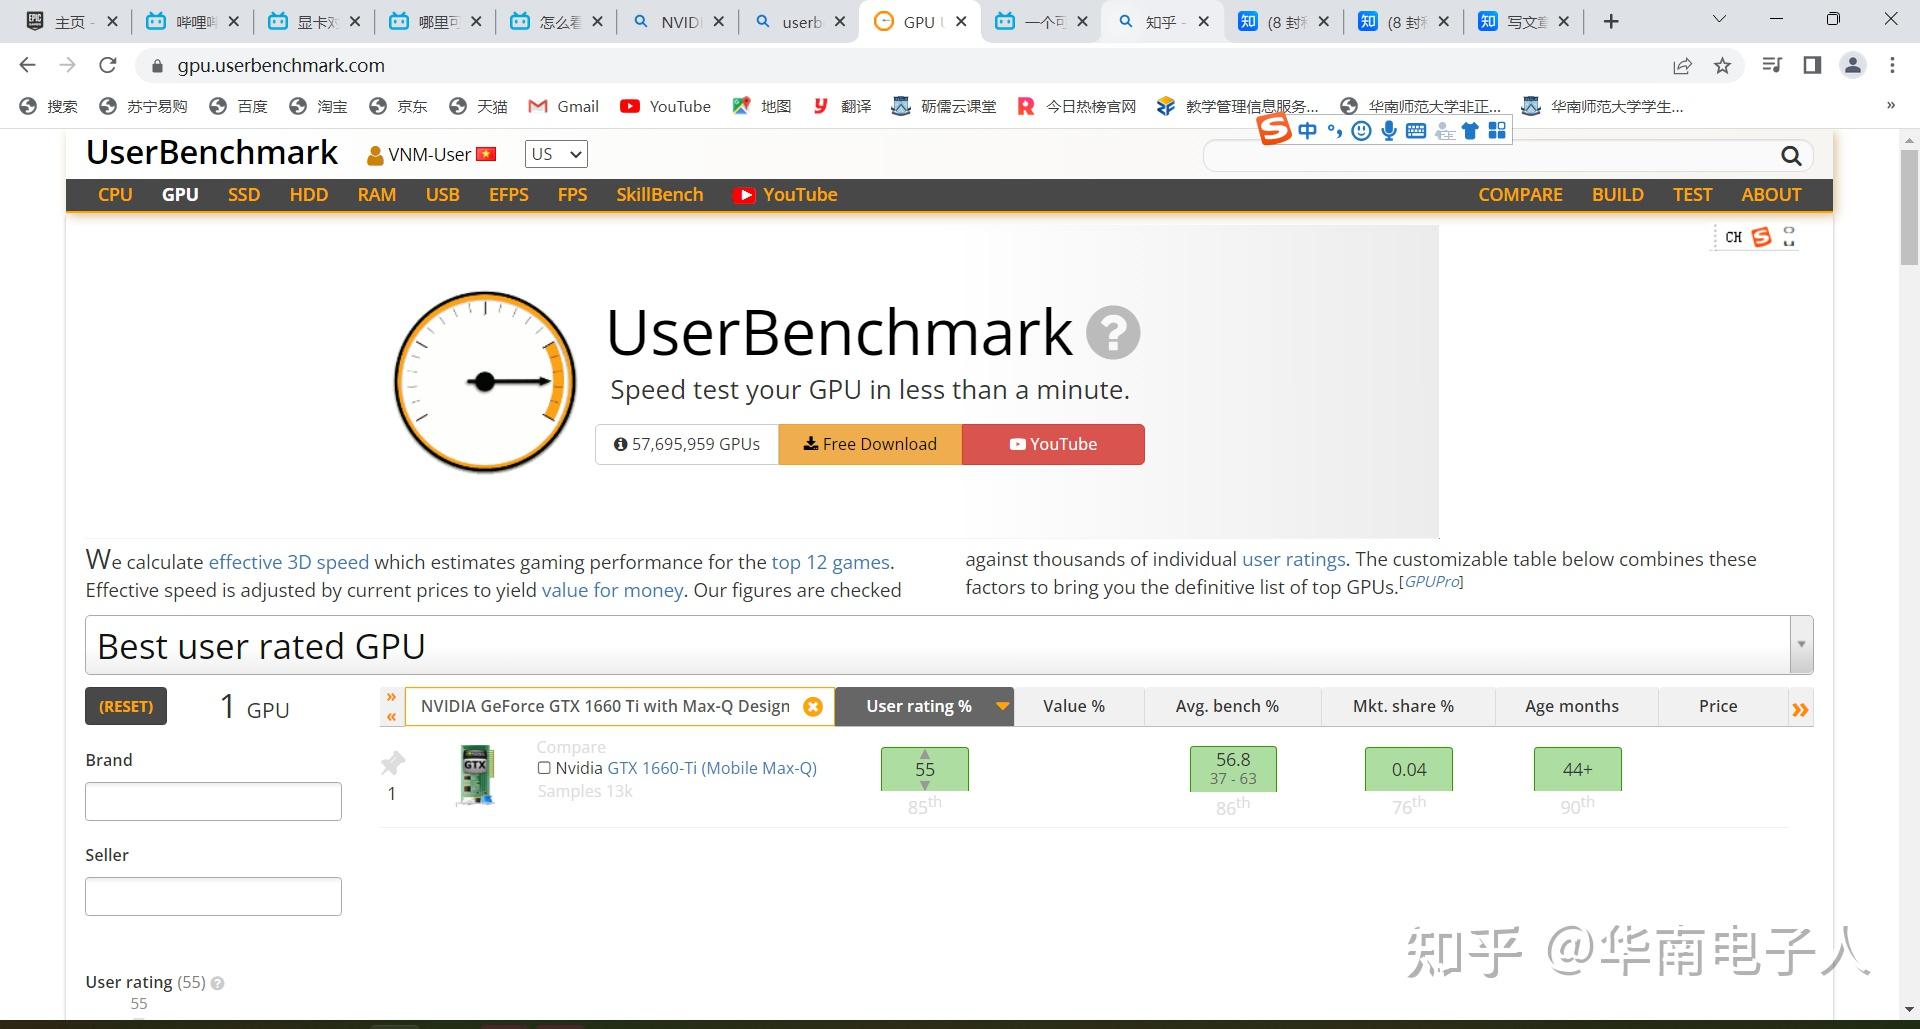Expand the Best user rated GPU dropdown

point(1801,645)
